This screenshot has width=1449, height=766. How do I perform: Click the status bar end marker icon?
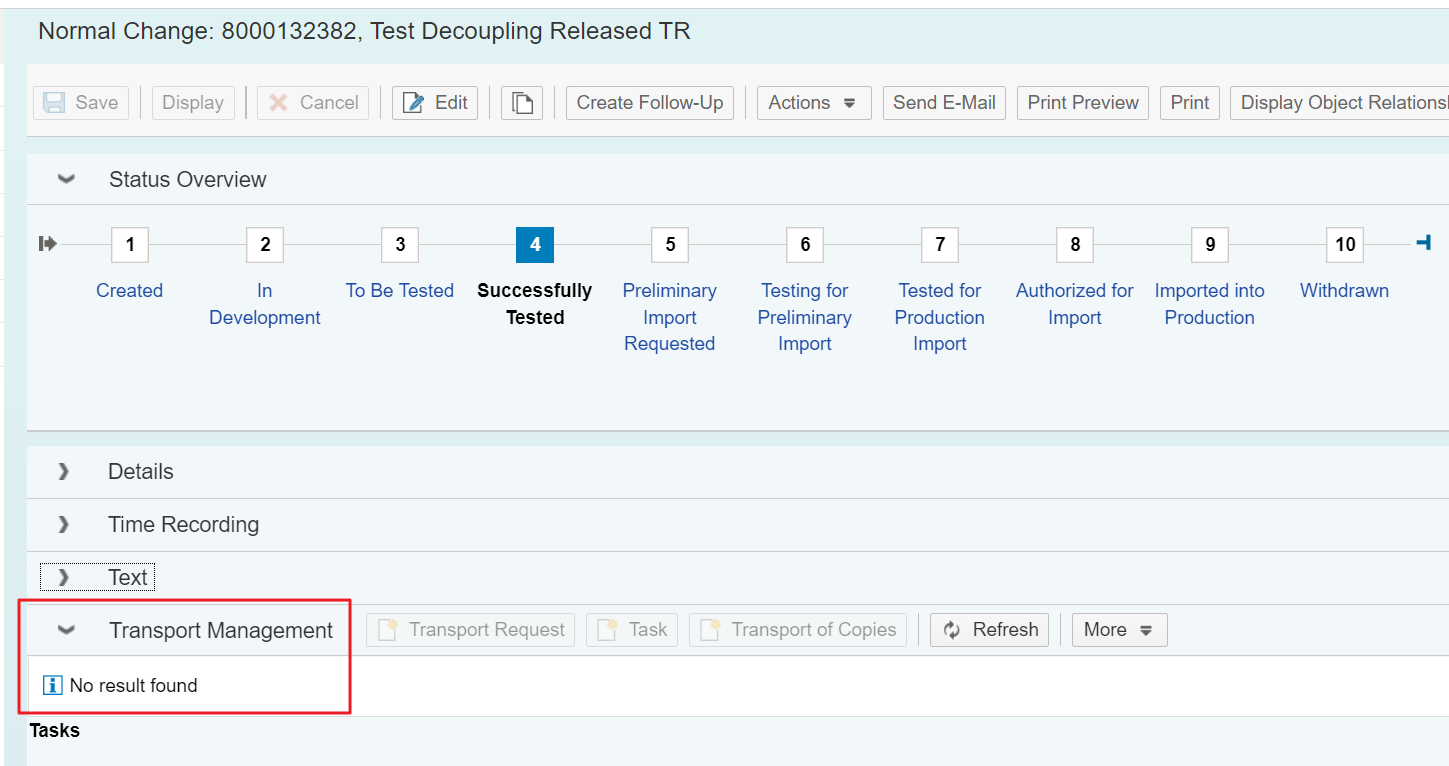coord(1424,243)
